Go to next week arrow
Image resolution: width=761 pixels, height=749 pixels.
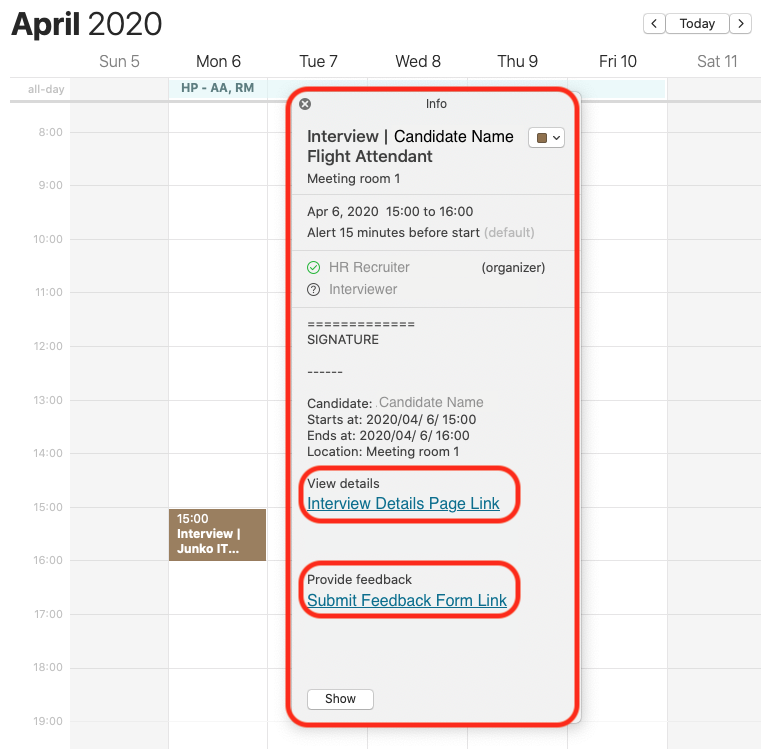point(740,23)
